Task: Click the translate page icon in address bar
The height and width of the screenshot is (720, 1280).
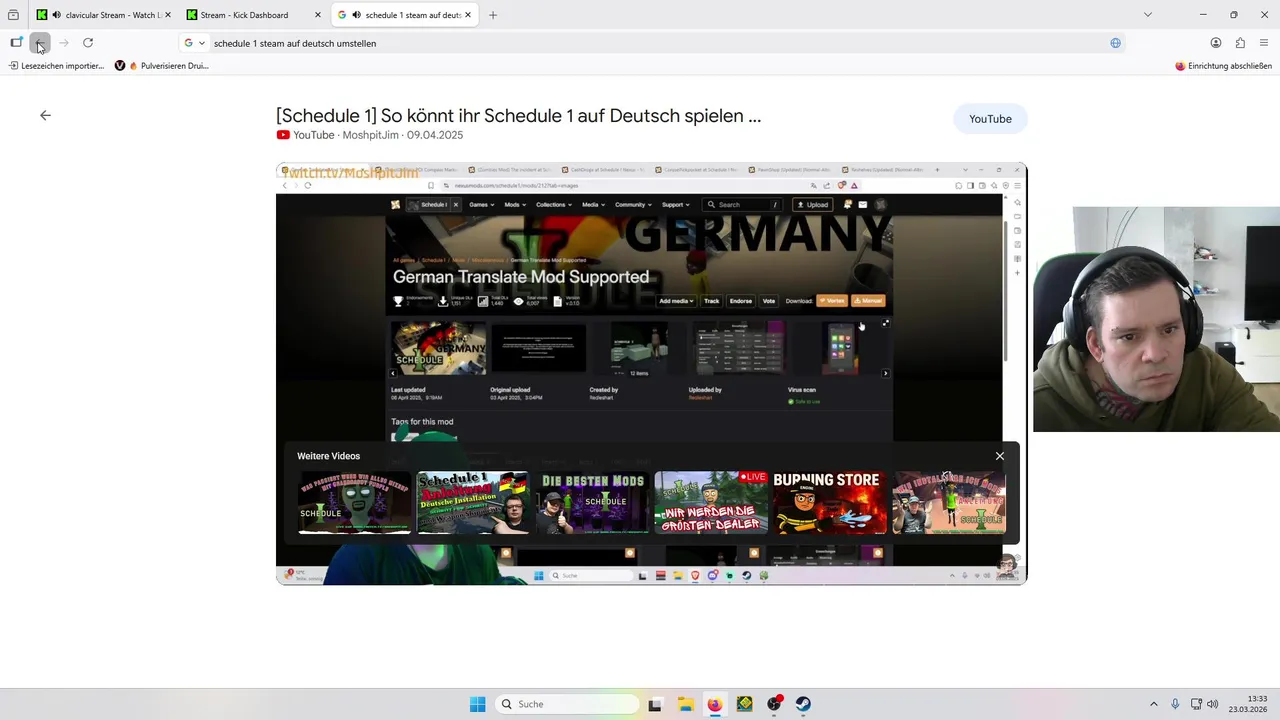Action: point(1115,43)
